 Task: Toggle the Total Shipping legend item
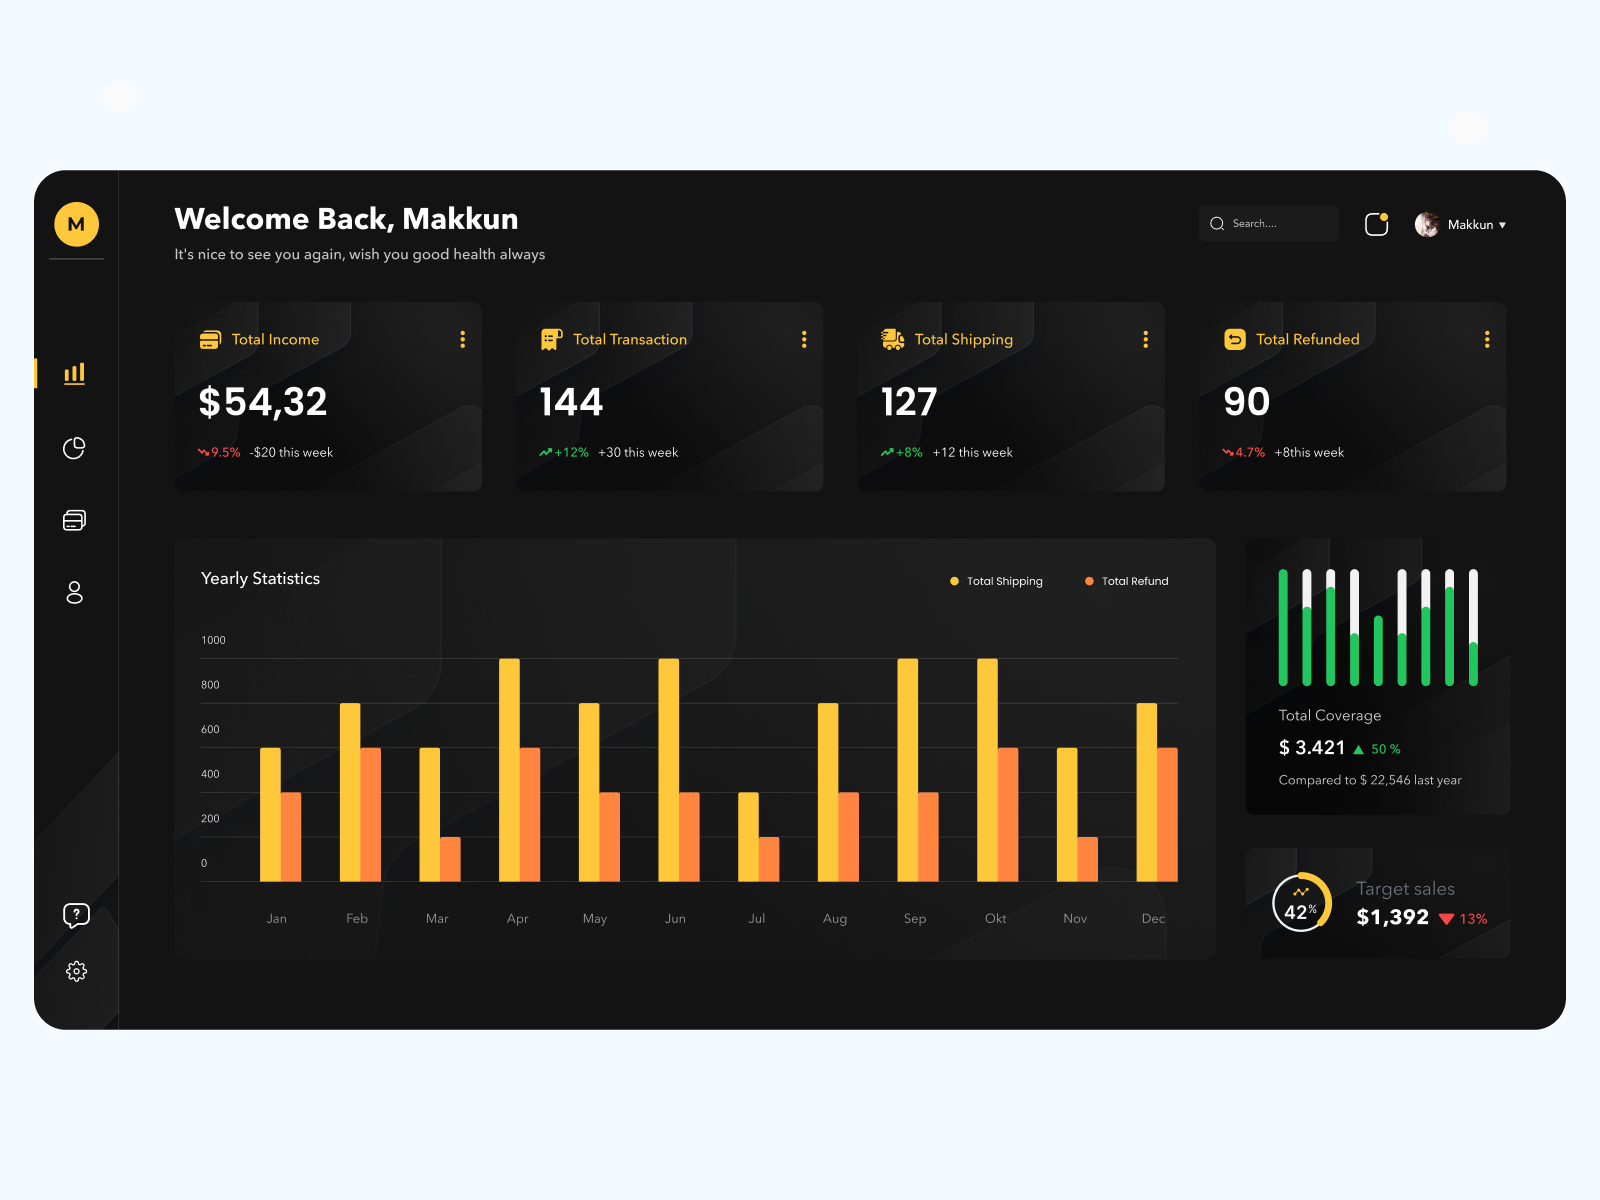point(996,581)
